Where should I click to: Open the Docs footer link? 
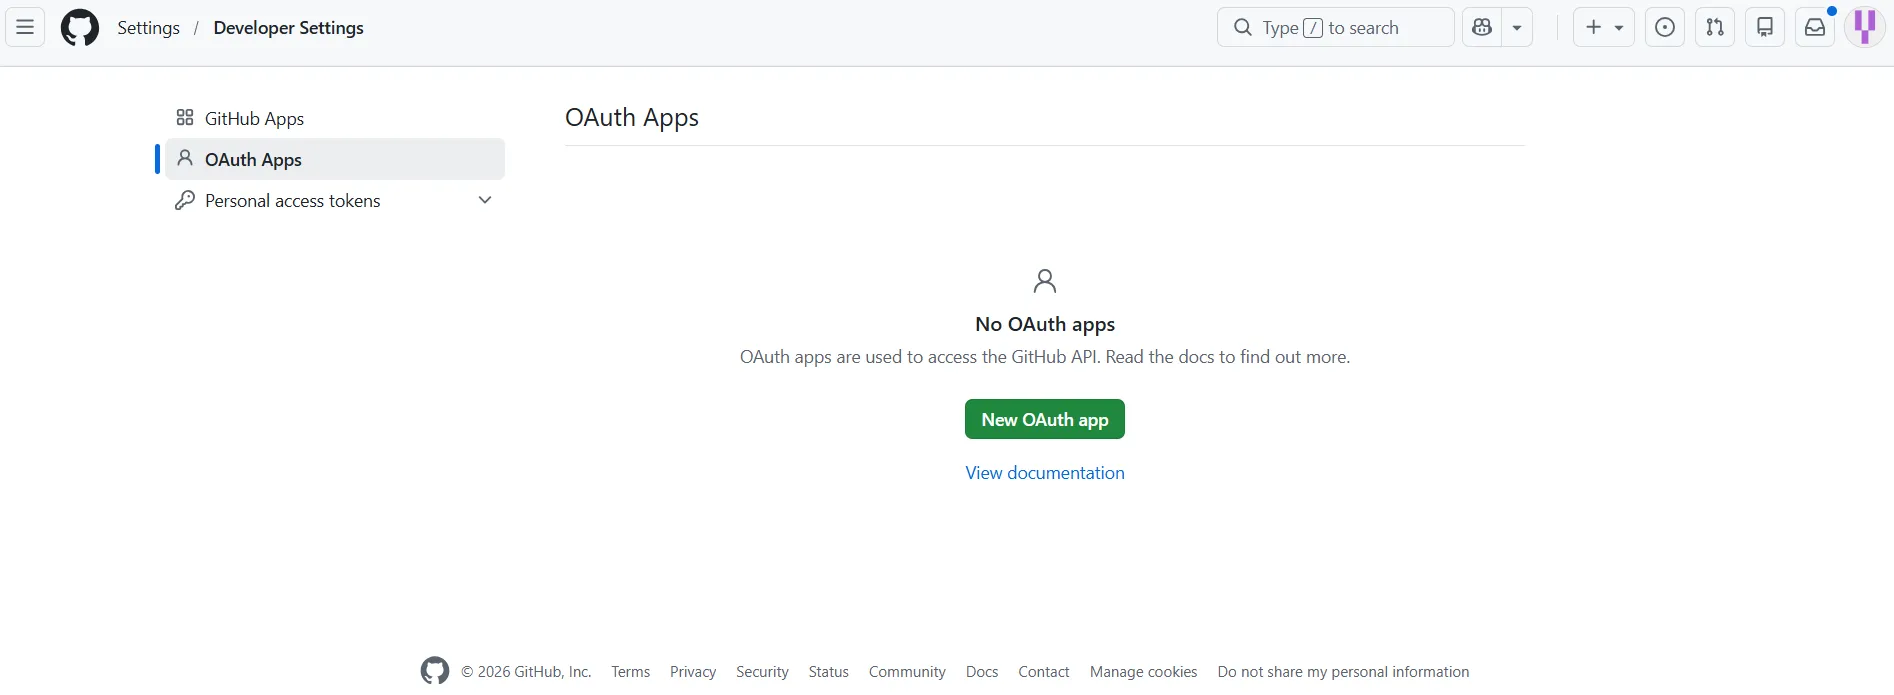click(982, 672)
